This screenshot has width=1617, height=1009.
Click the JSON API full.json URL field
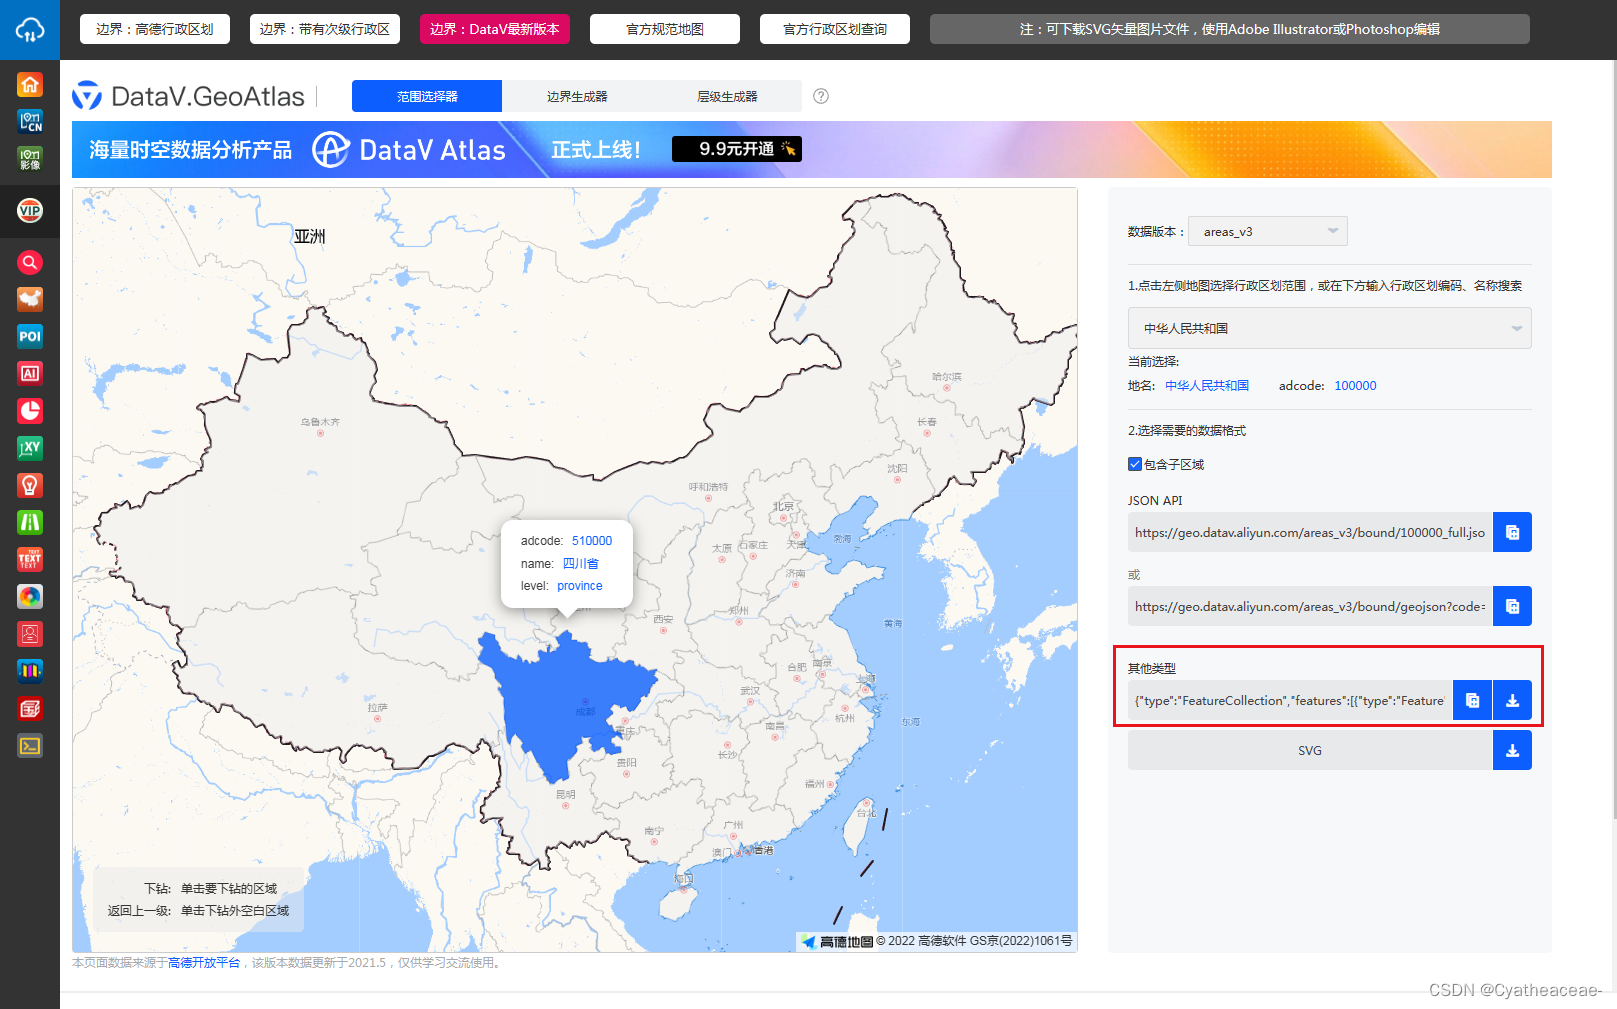[1310, 532]
